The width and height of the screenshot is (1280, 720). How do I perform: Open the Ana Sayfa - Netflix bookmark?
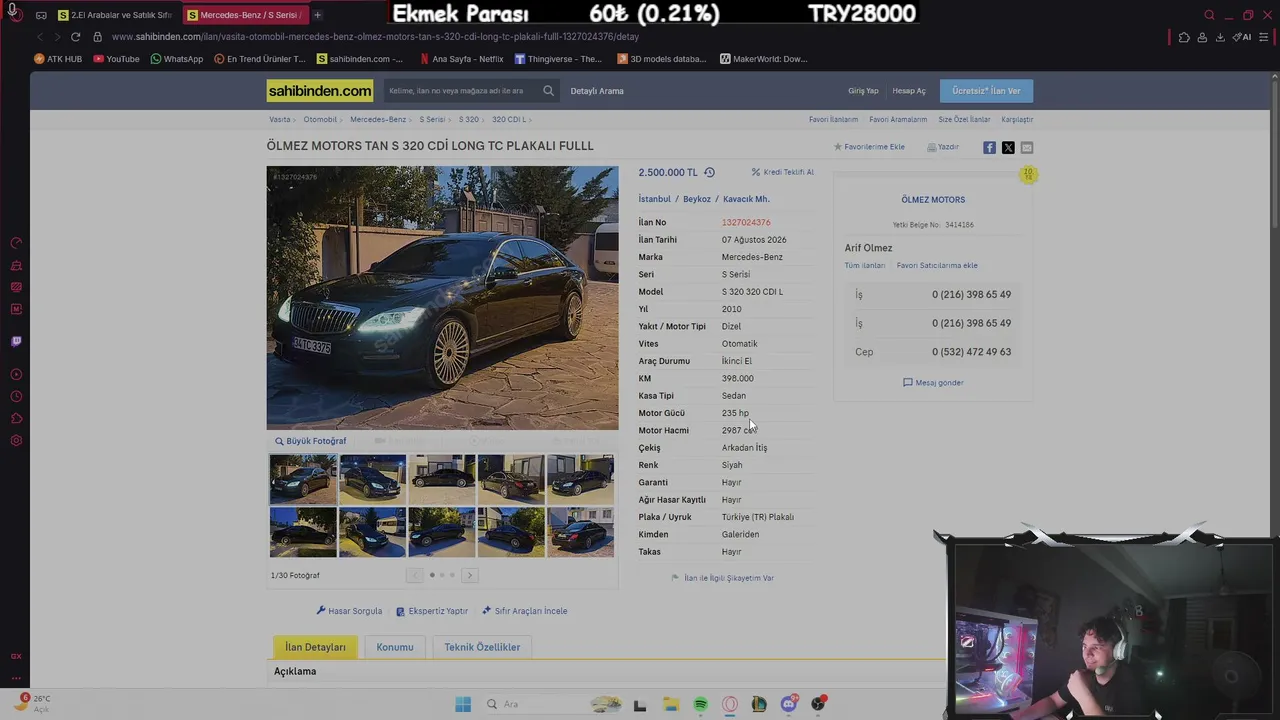click(461, 59)
